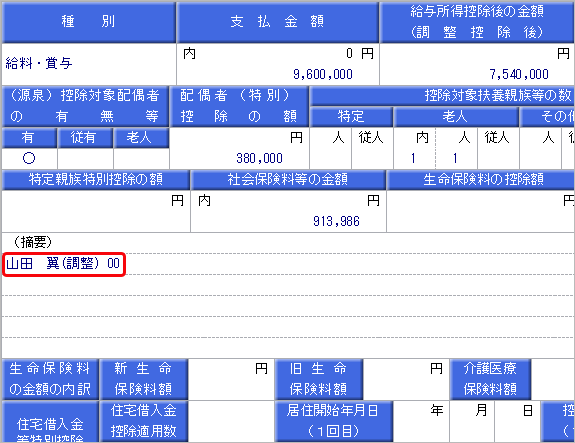Screen dimensions: 575x443
Task: Click the 老人 spouse column label
Action: (141, 138)
